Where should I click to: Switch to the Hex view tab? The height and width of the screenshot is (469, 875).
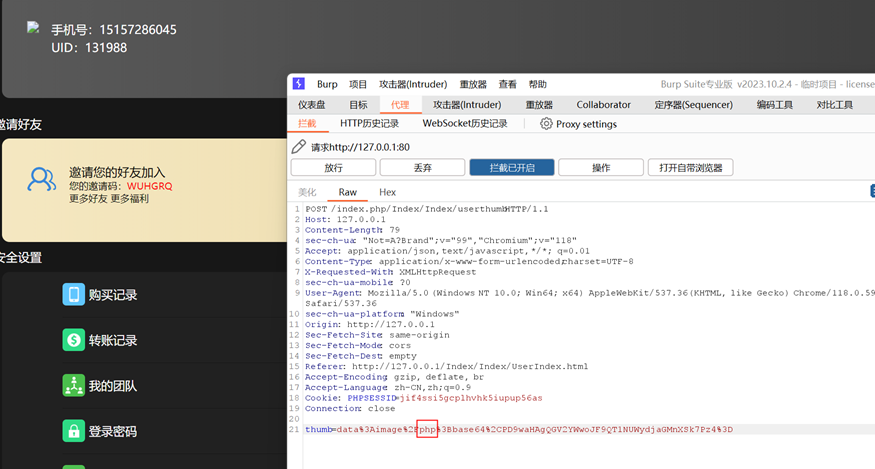tap(387, 192)
